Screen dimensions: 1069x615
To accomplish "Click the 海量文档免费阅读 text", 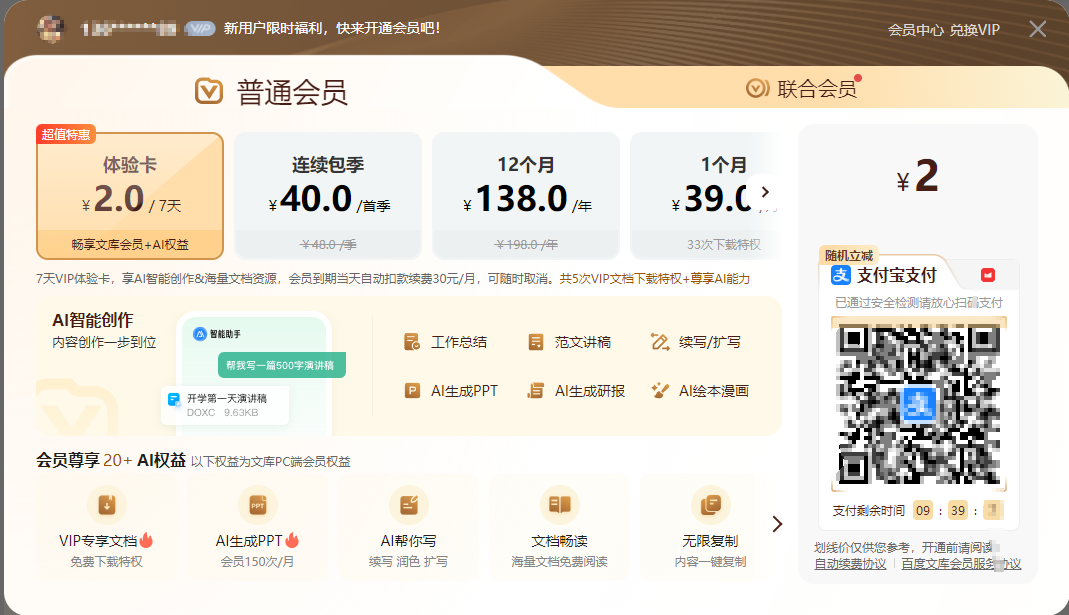I will pyautogui.click(x=560, y=562).
